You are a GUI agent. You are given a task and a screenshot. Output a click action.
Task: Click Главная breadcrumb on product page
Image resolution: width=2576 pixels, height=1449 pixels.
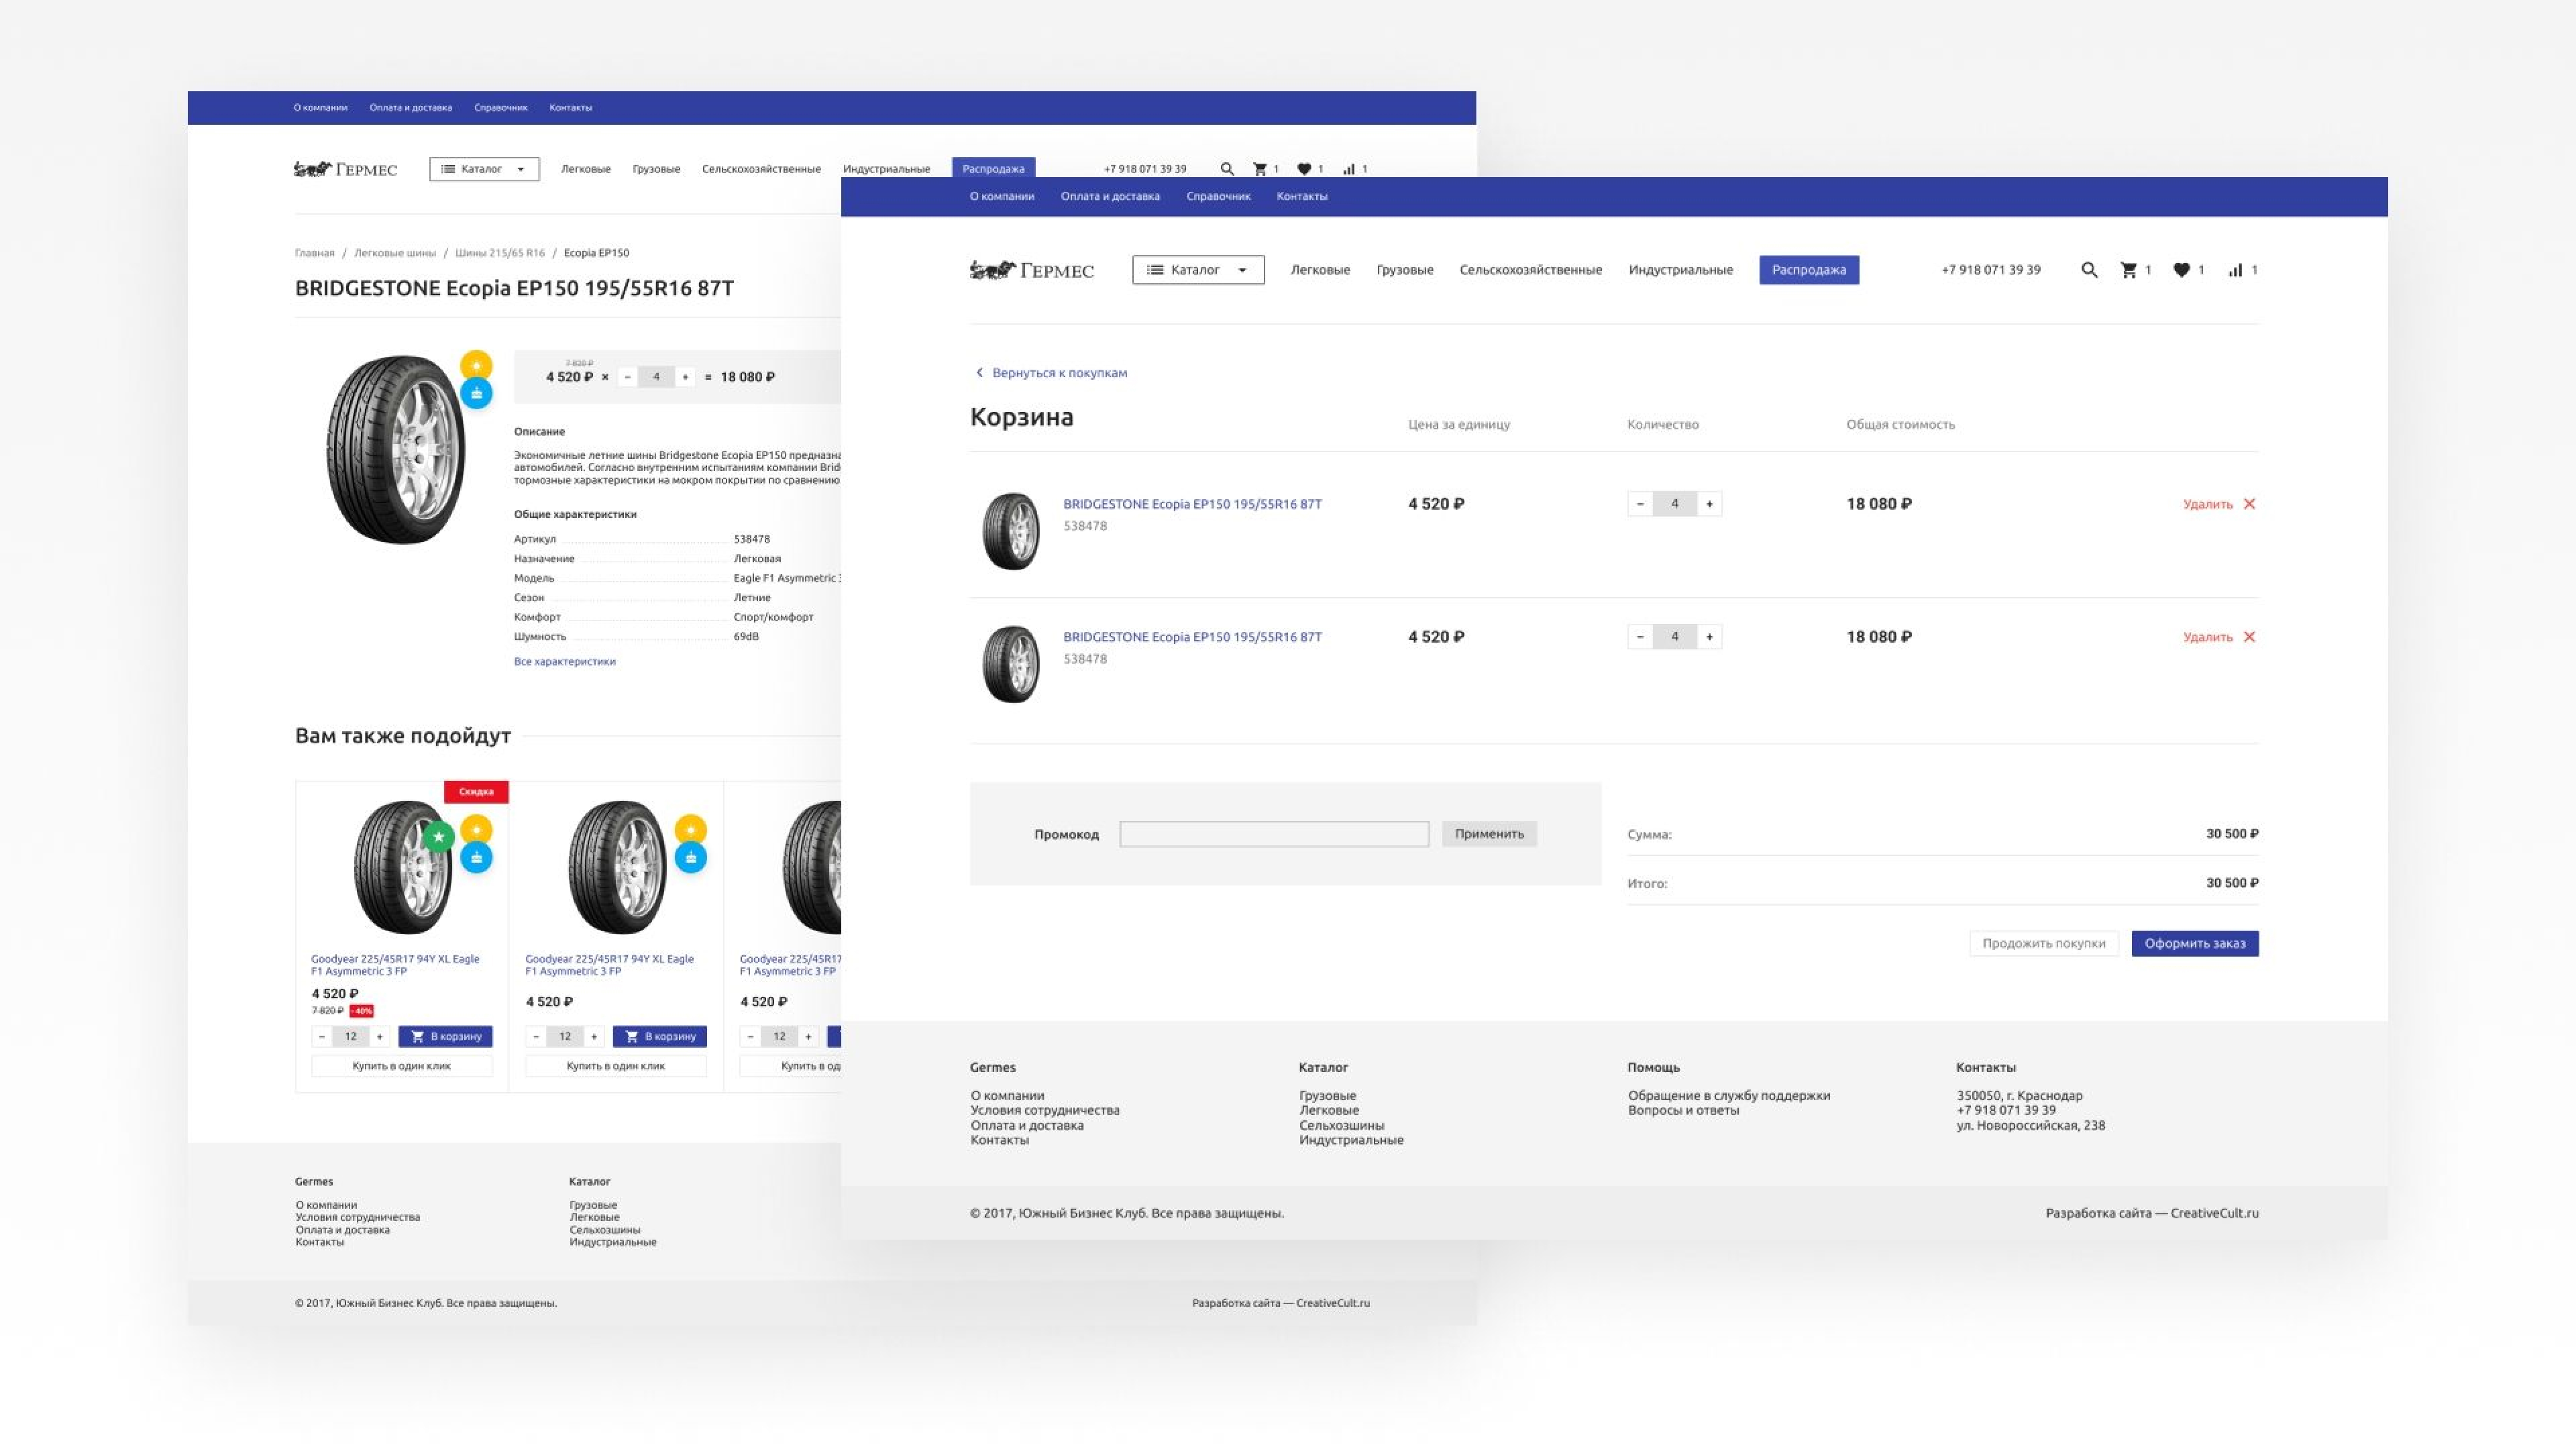click(314, 253)
